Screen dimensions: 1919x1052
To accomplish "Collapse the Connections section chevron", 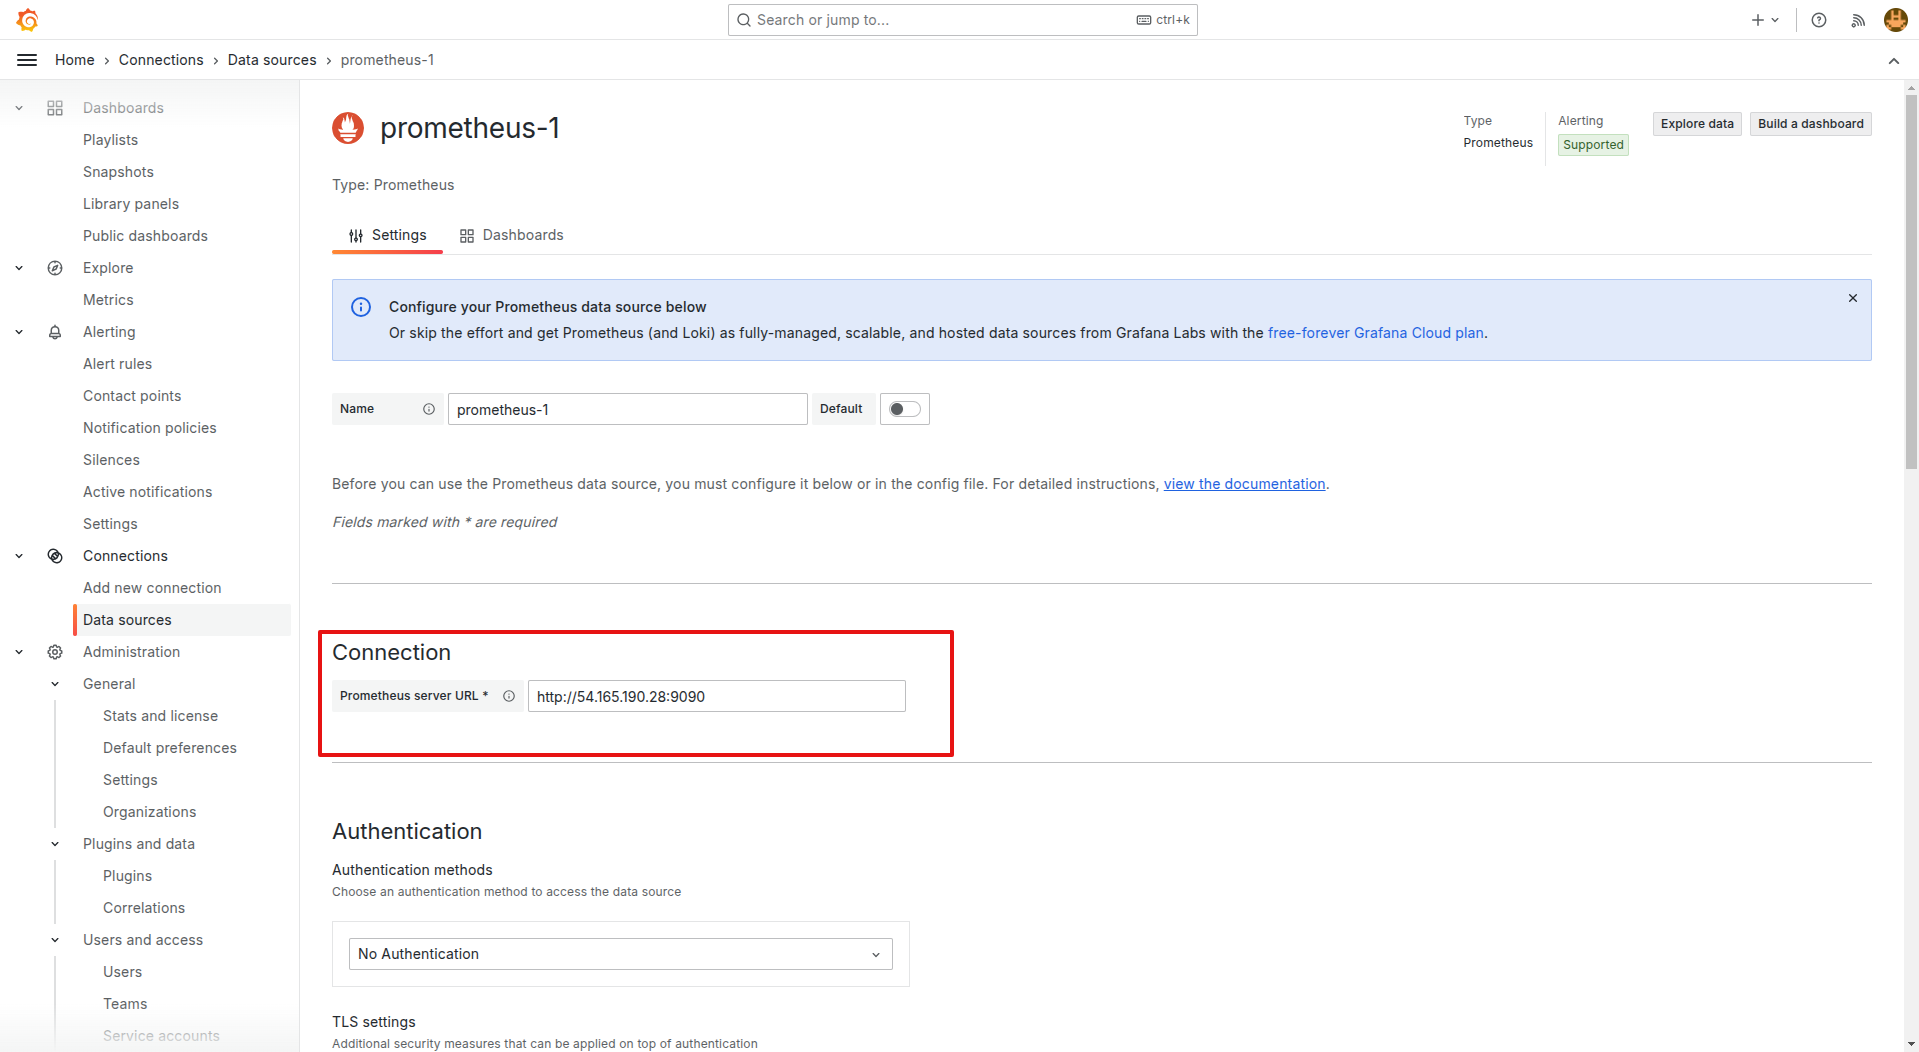I will (19, 556).
